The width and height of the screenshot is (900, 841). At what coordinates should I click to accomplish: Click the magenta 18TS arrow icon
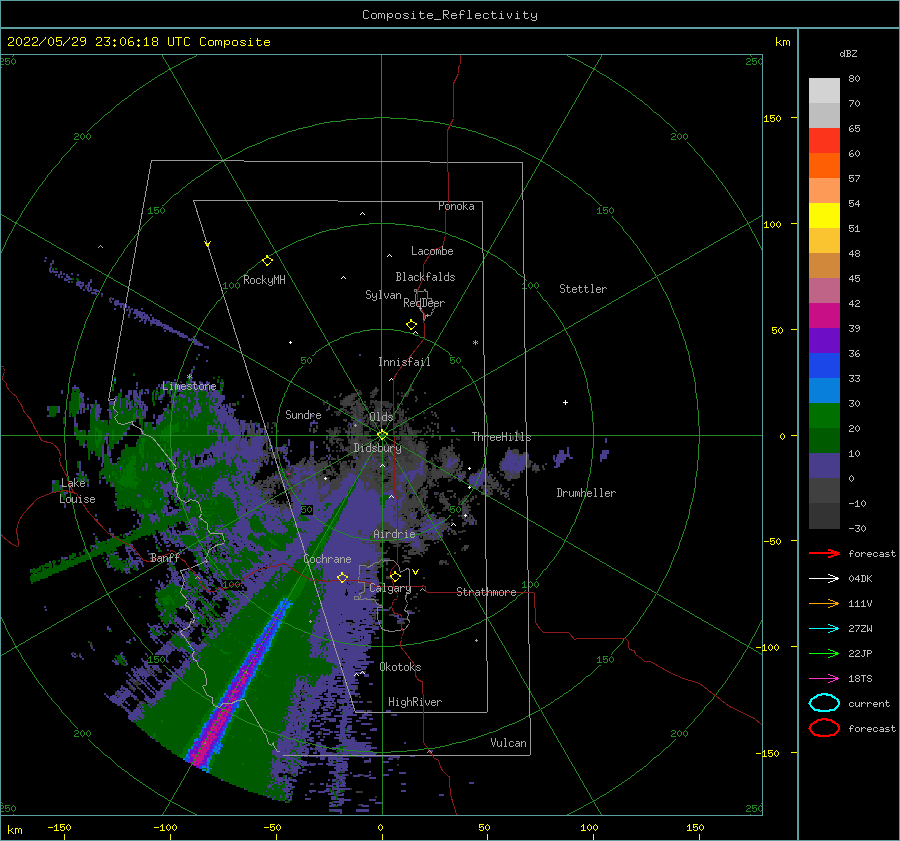[x=824, y=679]
